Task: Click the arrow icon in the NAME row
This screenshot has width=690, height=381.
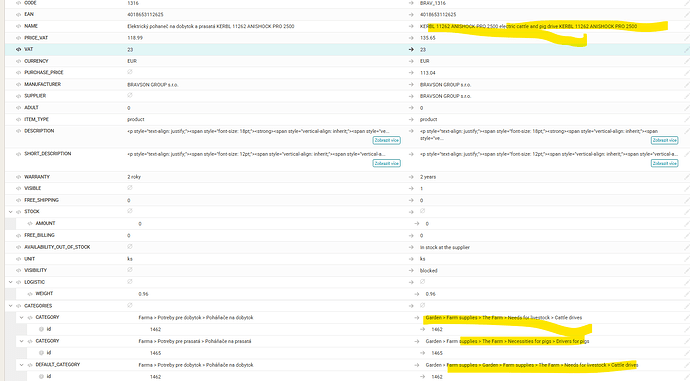Action: coord(411,26)
